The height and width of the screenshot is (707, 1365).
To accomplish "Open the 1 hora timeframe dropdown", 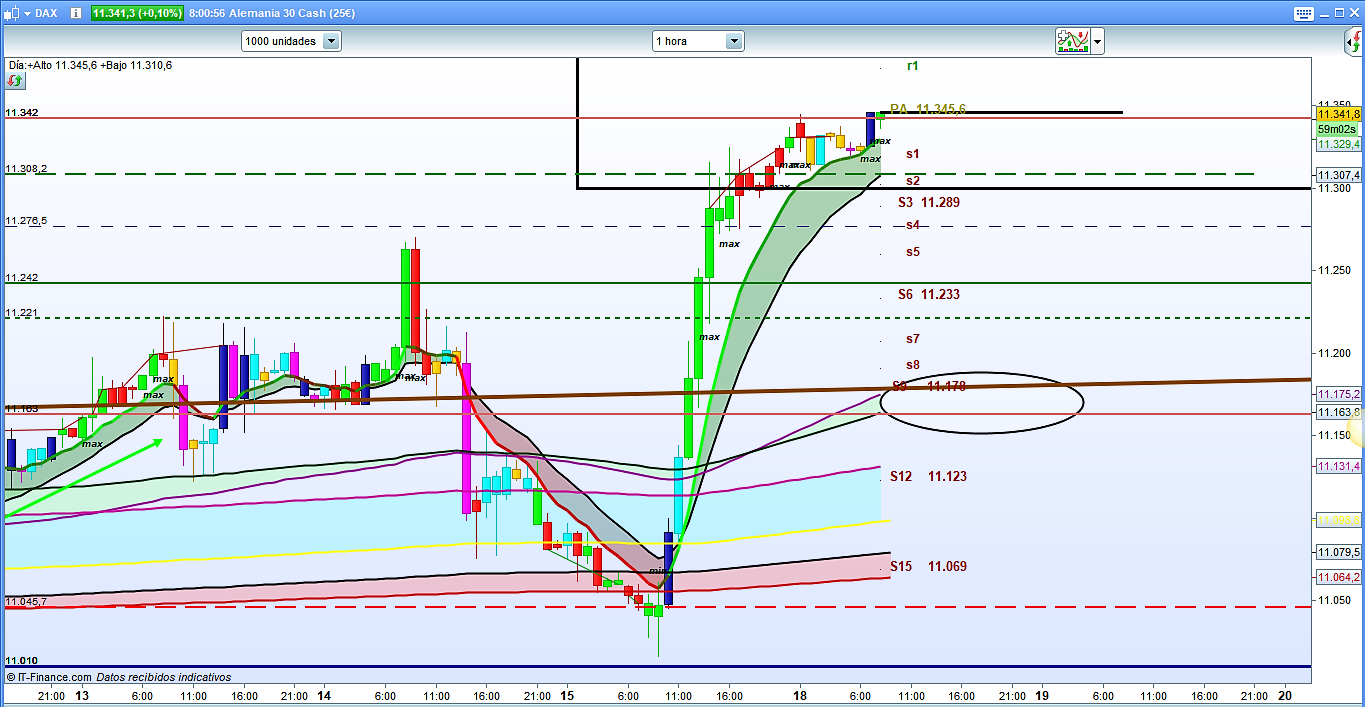I will coord(697,41).
